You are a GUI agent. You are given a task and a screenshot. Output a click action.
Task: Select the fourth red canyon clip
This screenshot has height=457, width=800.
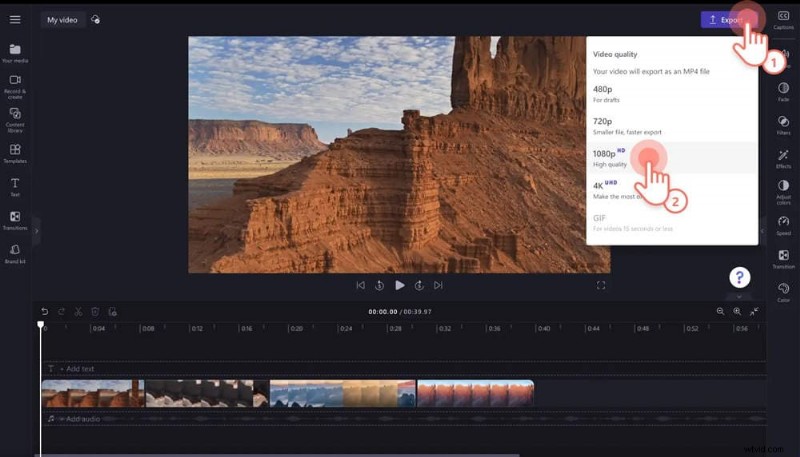click(476, 393)
